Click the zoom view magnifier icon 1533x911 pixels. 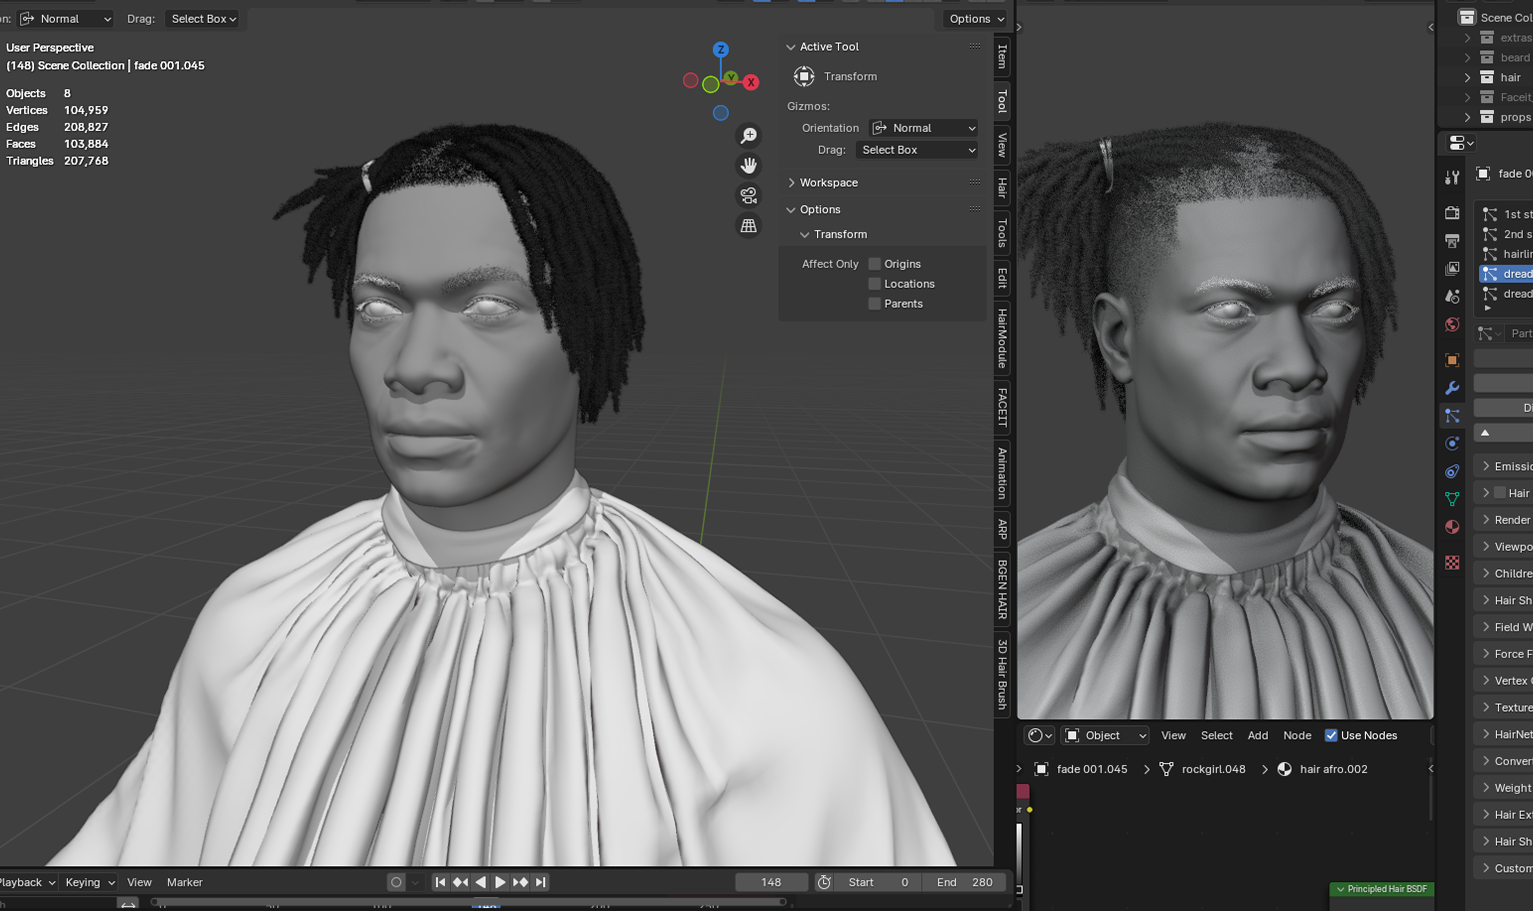(x=748, y=136)
